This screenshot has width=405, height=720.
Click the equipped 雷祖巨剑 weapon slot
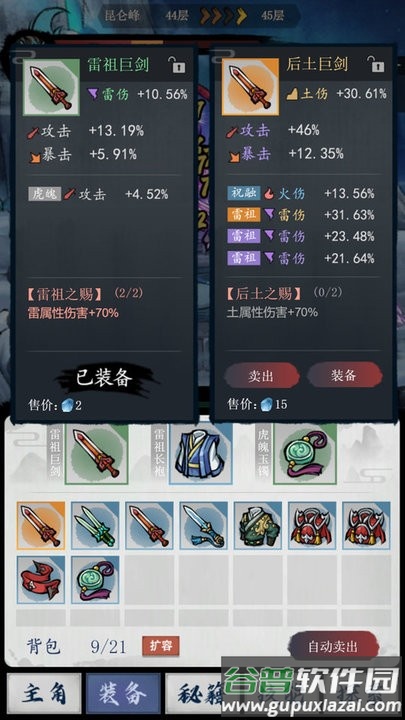click(96, 454)
